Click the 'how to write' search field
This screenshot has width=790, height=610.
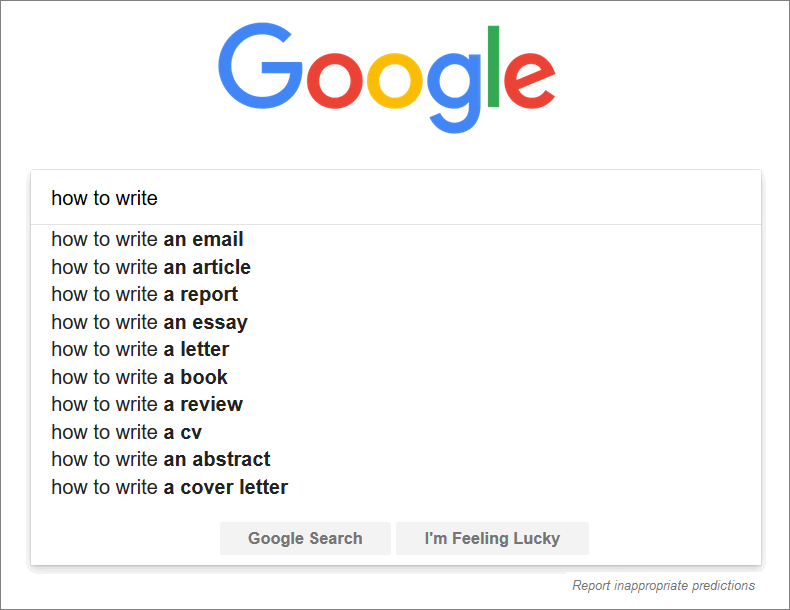pos(396,198)
